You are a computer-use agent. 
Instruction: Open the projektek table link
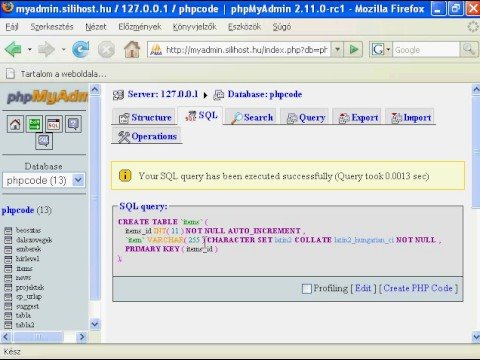click(30, 287)
